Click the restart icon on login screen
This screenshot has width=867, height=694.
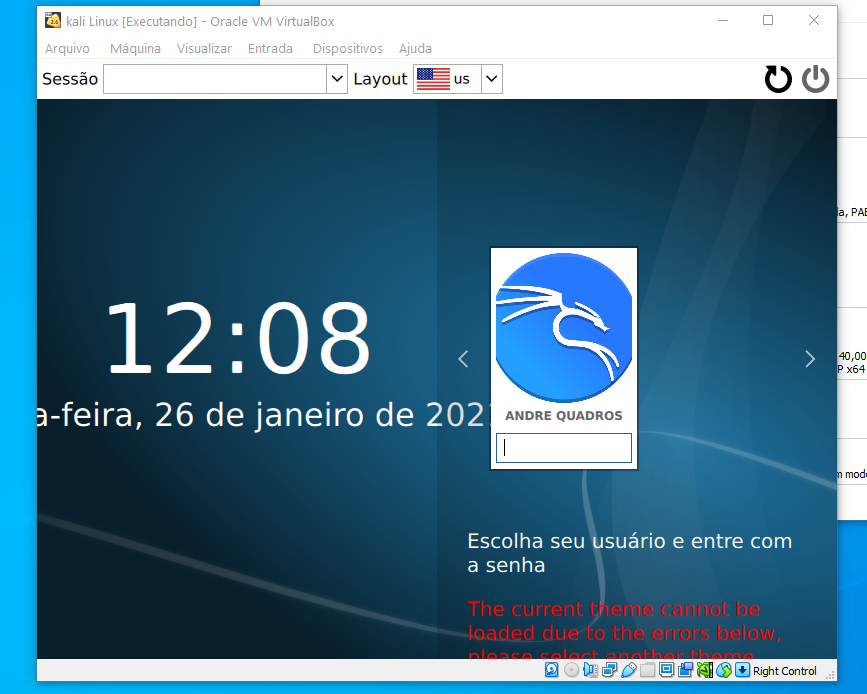[x=778, y=79]
